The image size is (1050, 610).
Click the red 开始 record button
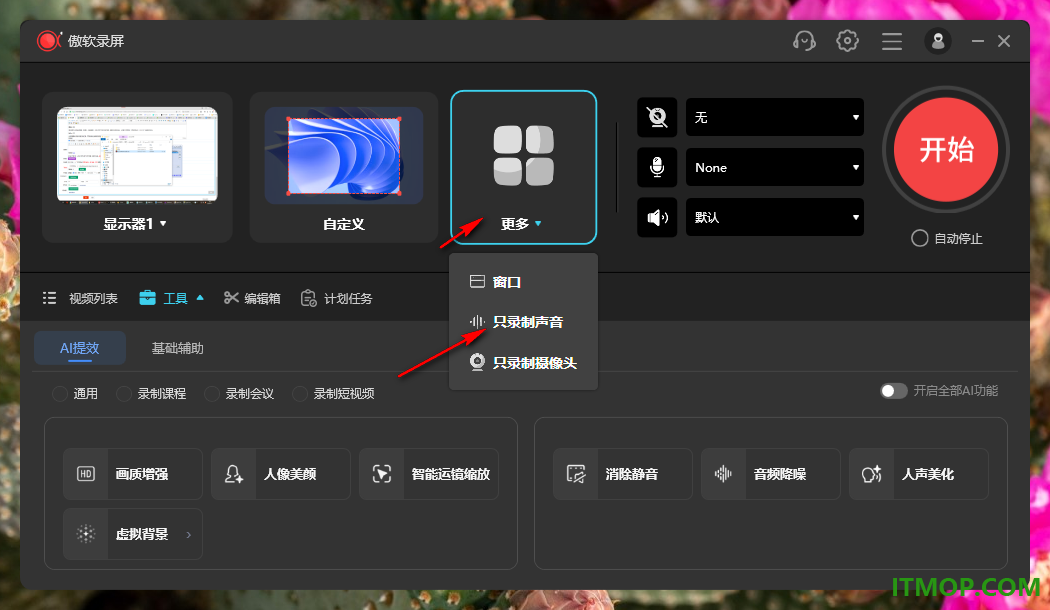pos(946,149)
